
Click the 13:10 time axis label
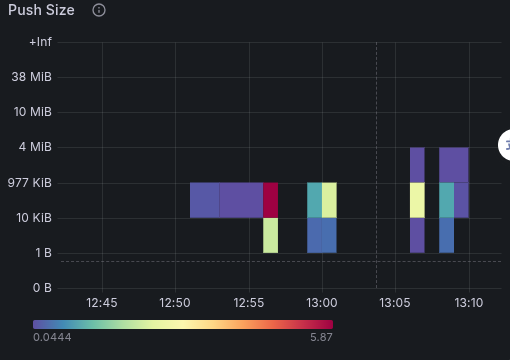[469, 303]
